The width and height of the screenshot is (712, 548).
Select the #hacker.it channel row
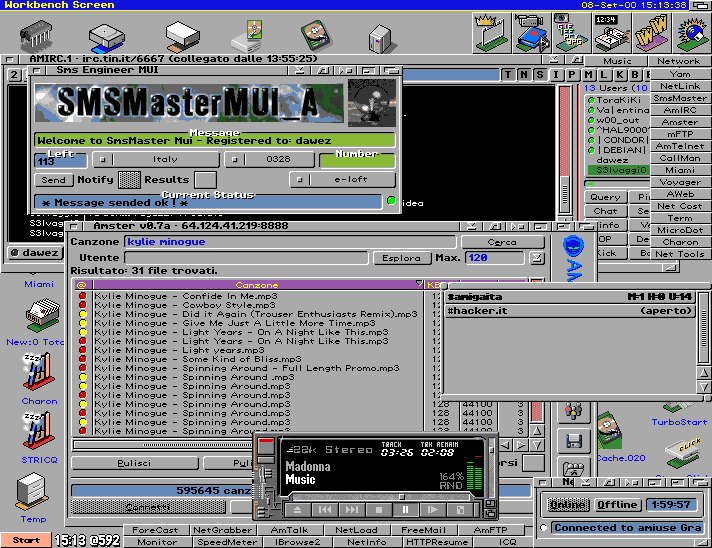pos(570,311)
